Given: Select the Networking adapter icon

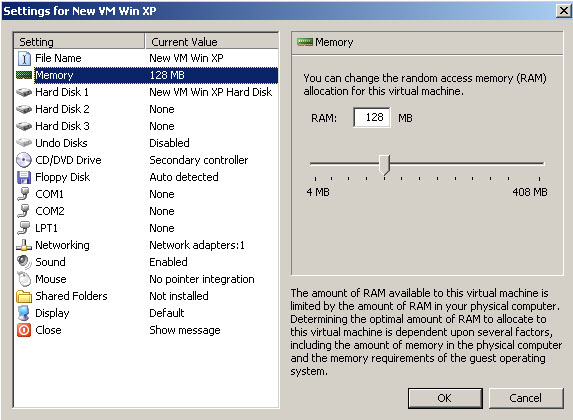Looking at the screenshot, I should coord(24,245).
